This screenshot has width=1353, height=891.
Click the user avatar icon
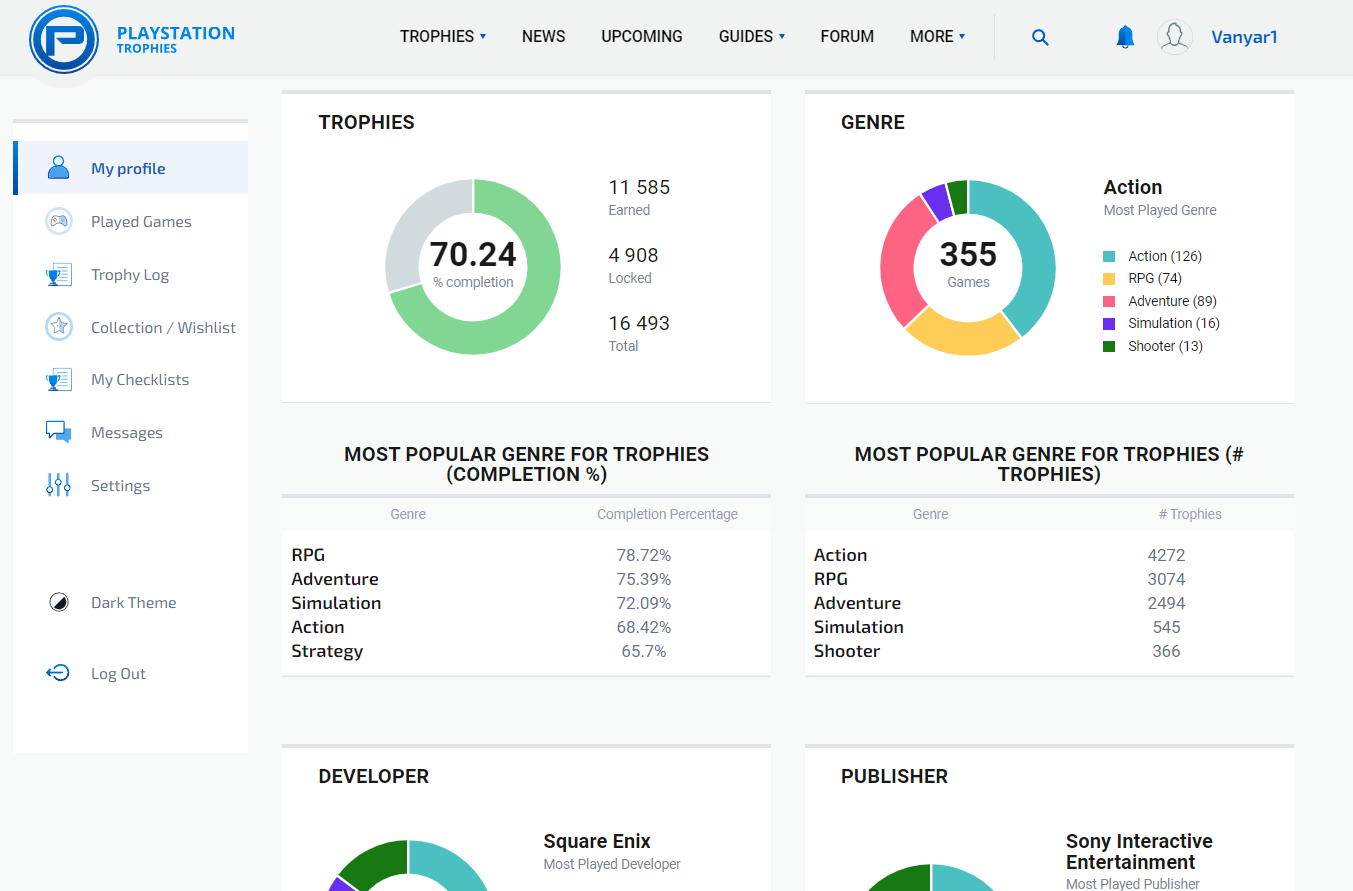point(1174,37)
